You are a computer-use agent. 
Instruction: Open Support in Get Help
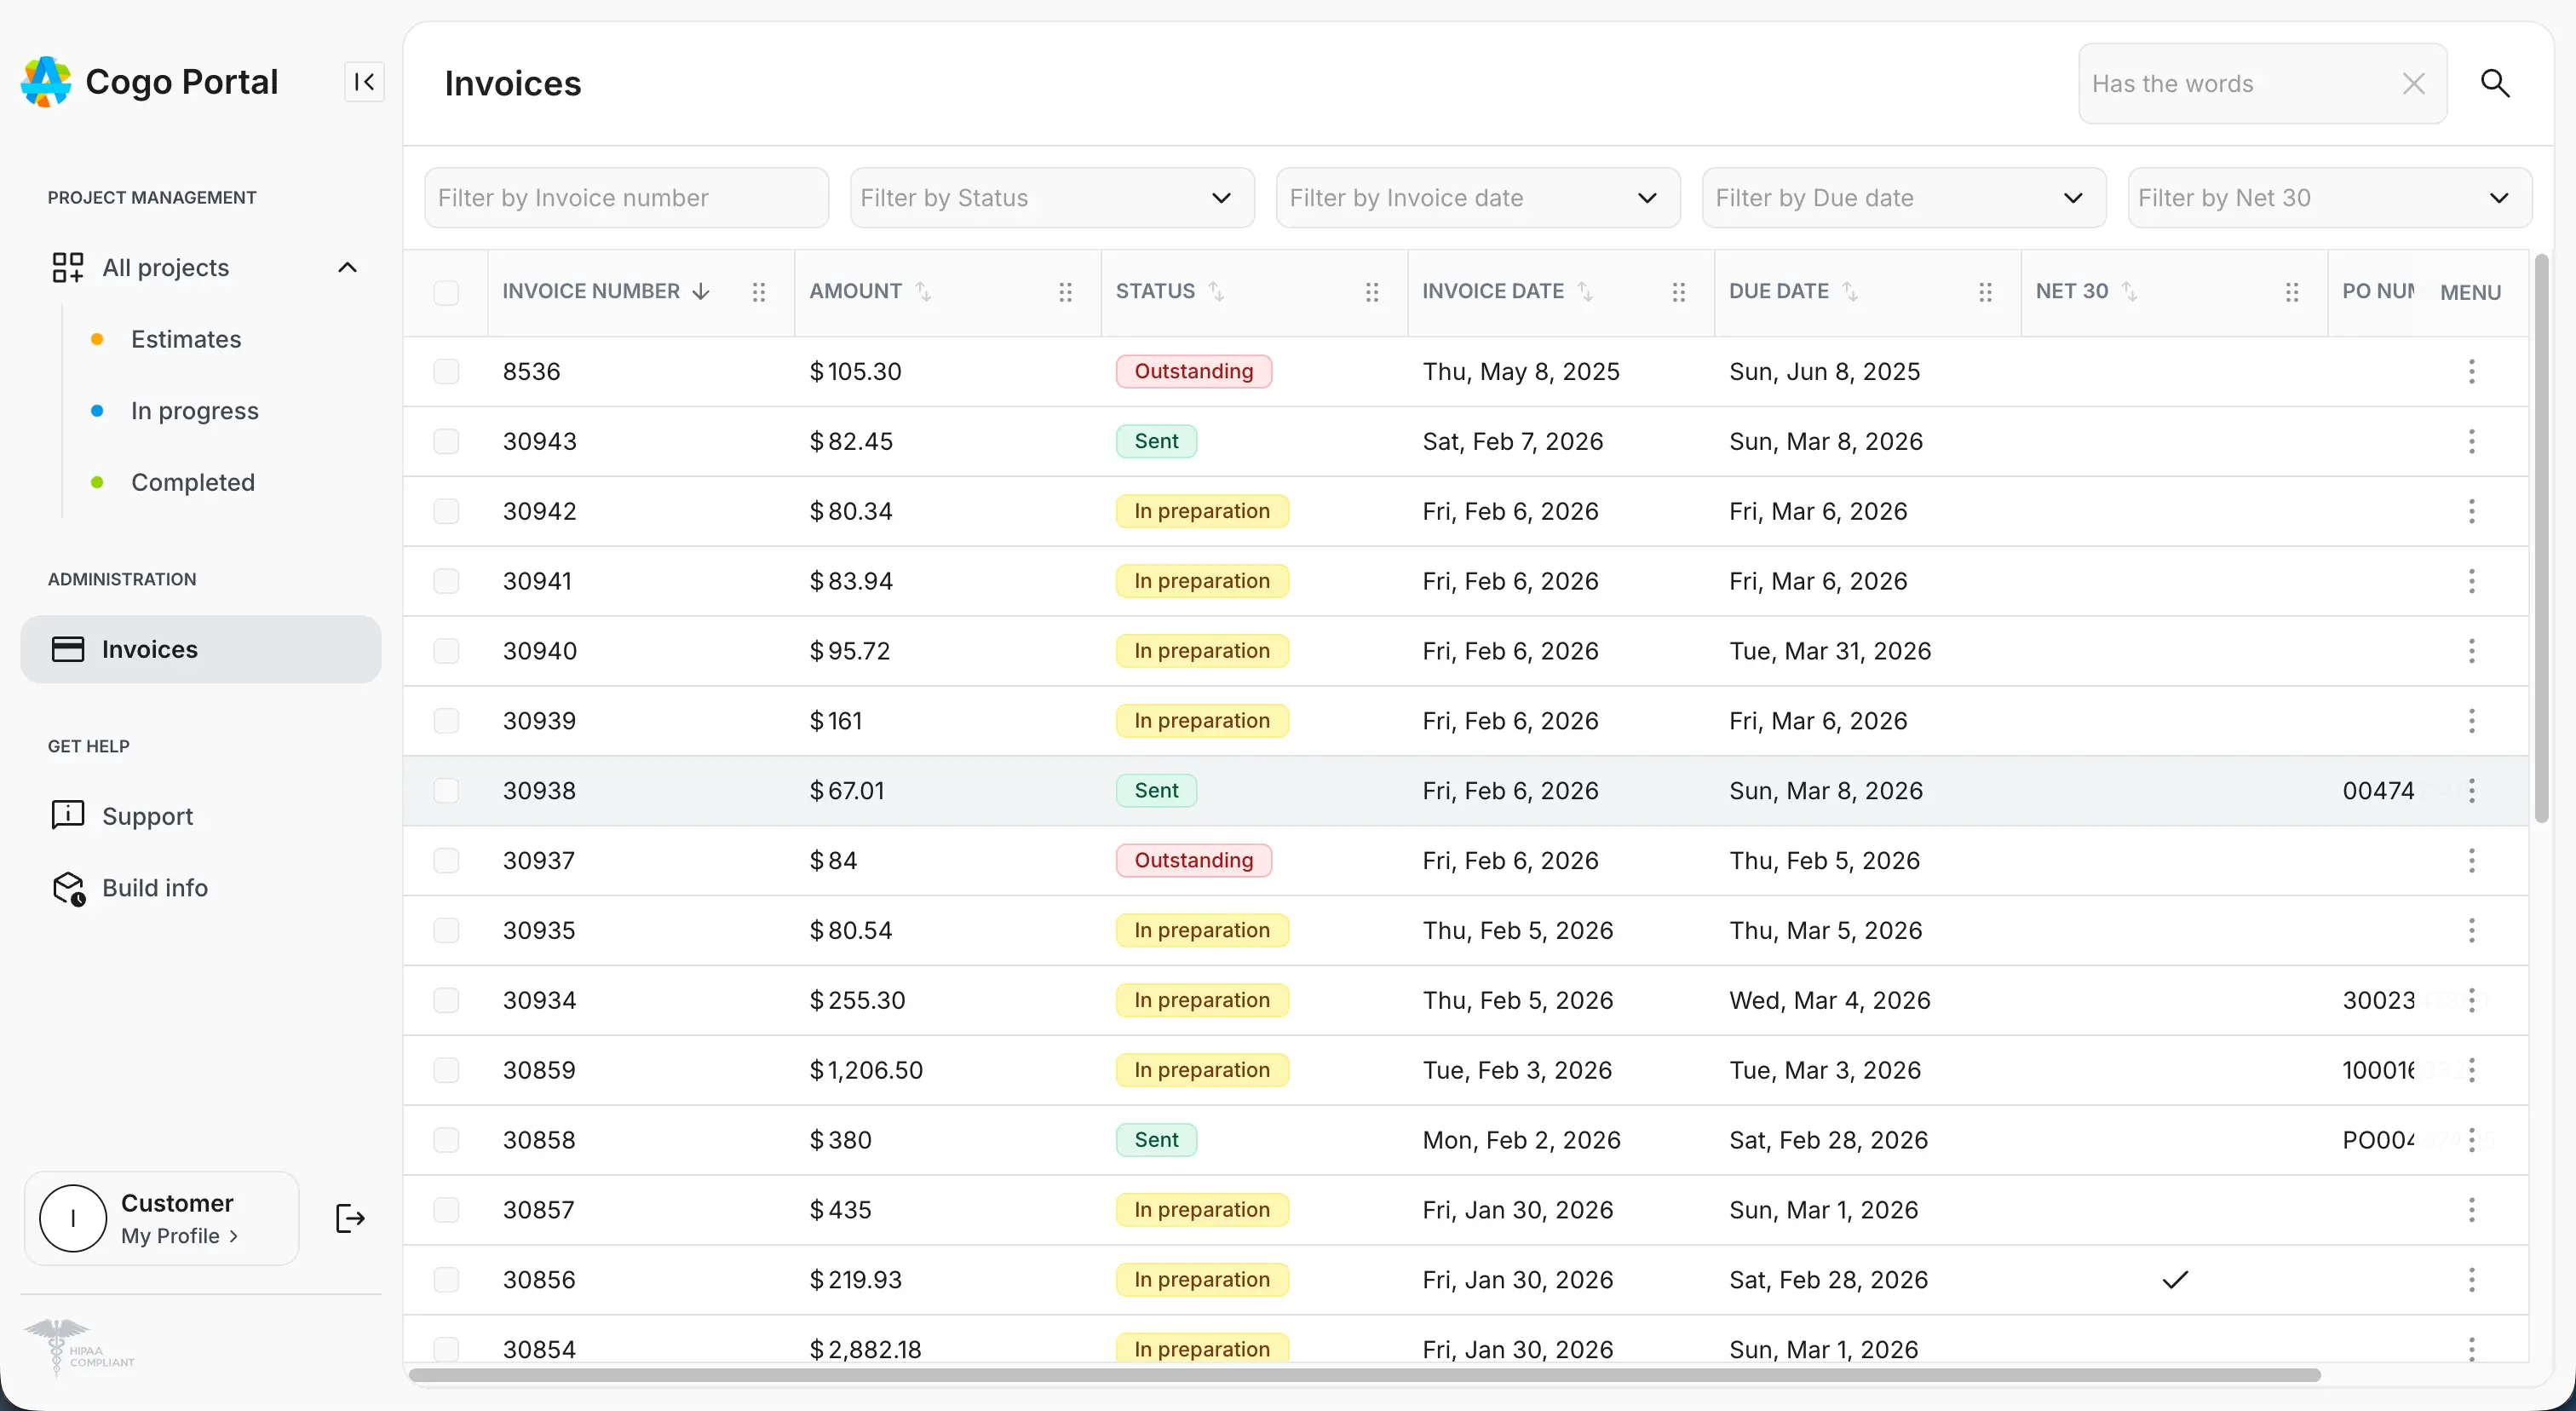click(x=148, y=816)
